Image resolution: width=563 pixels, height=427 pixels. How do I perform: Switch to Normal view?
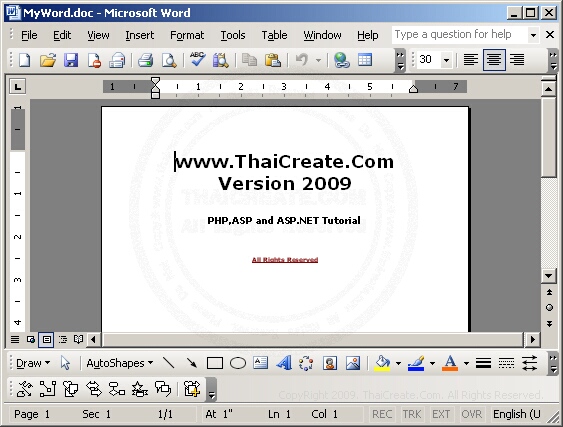coord(15,339)
